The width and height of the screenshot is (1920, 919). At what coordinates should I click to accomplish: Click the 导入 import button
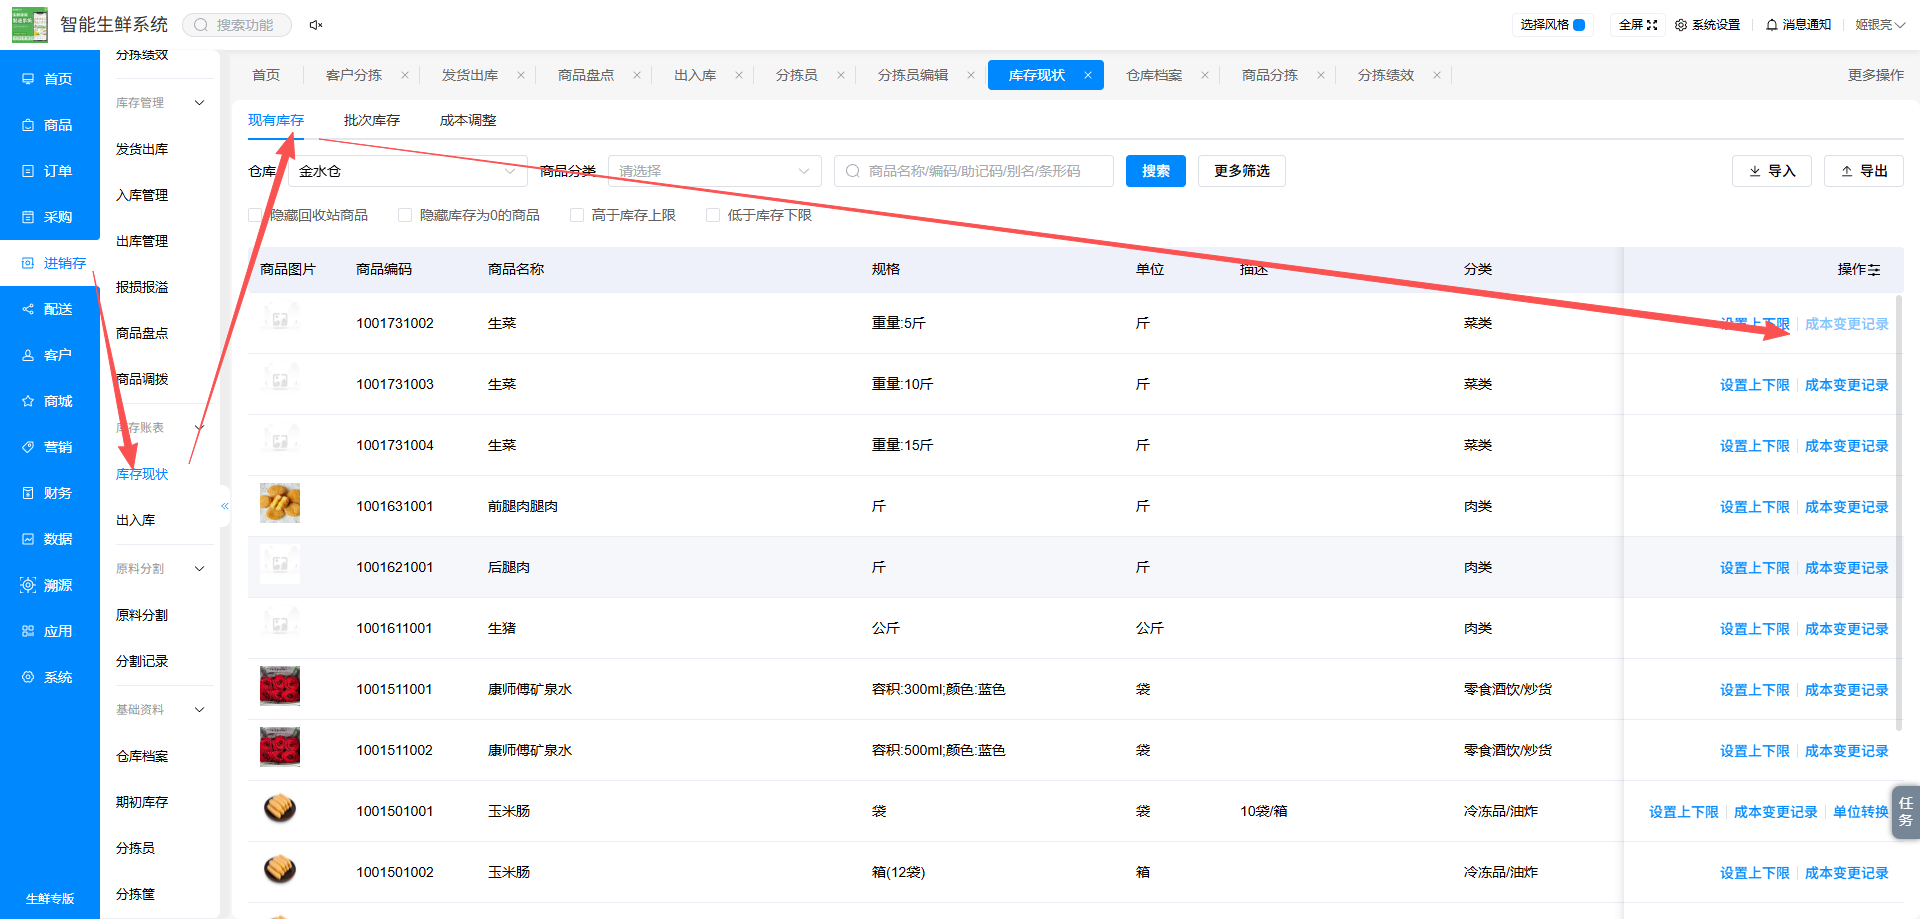coord(1772,171)
